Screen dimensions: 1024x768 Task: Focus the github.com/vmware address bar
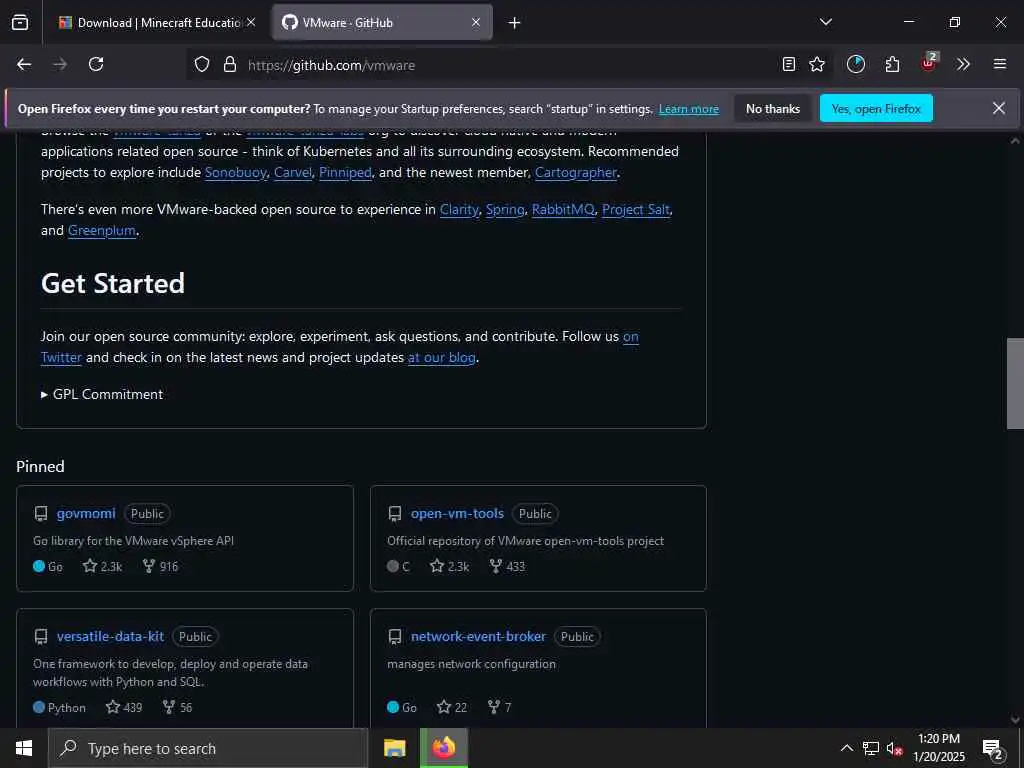point(509,65)
